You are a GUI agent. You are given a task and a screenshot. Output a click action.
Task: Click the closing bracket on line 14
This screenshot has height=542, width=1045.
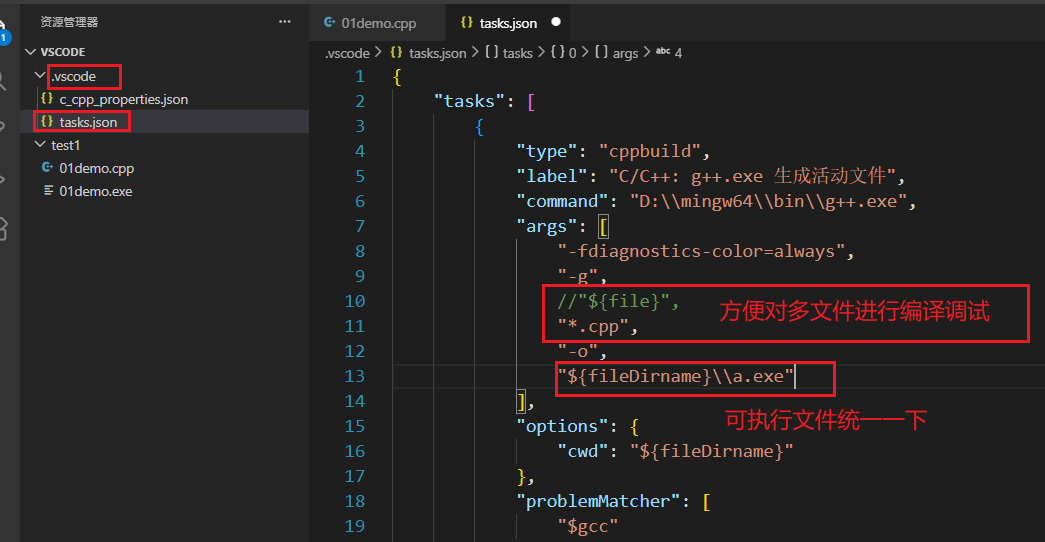(x=521, y=401)
